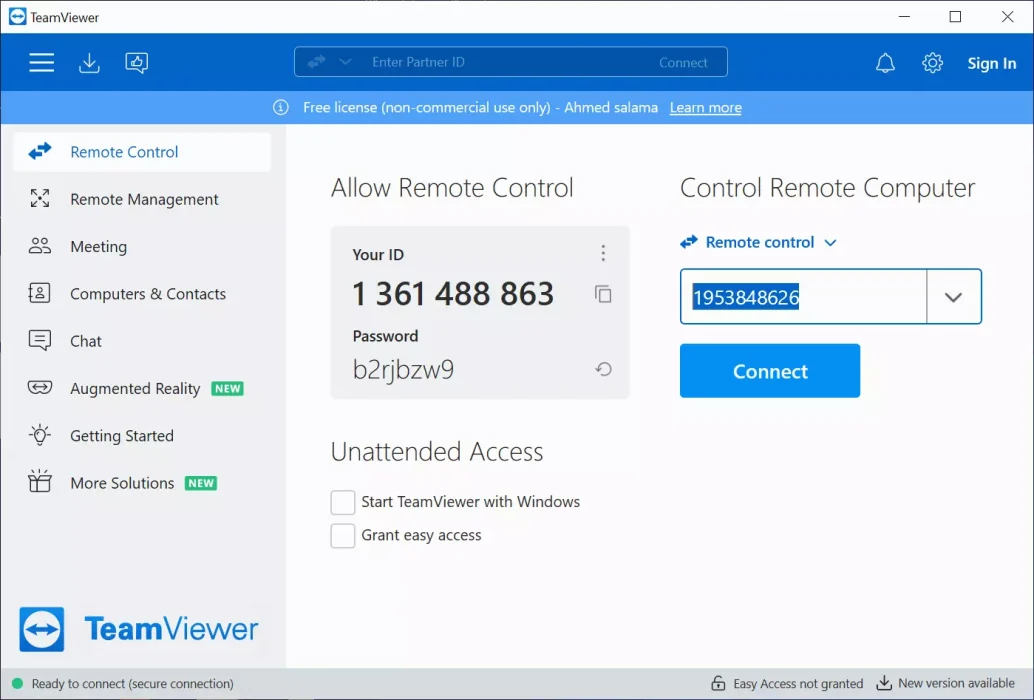Click the download icon in top toolbar

pos(89,63)
